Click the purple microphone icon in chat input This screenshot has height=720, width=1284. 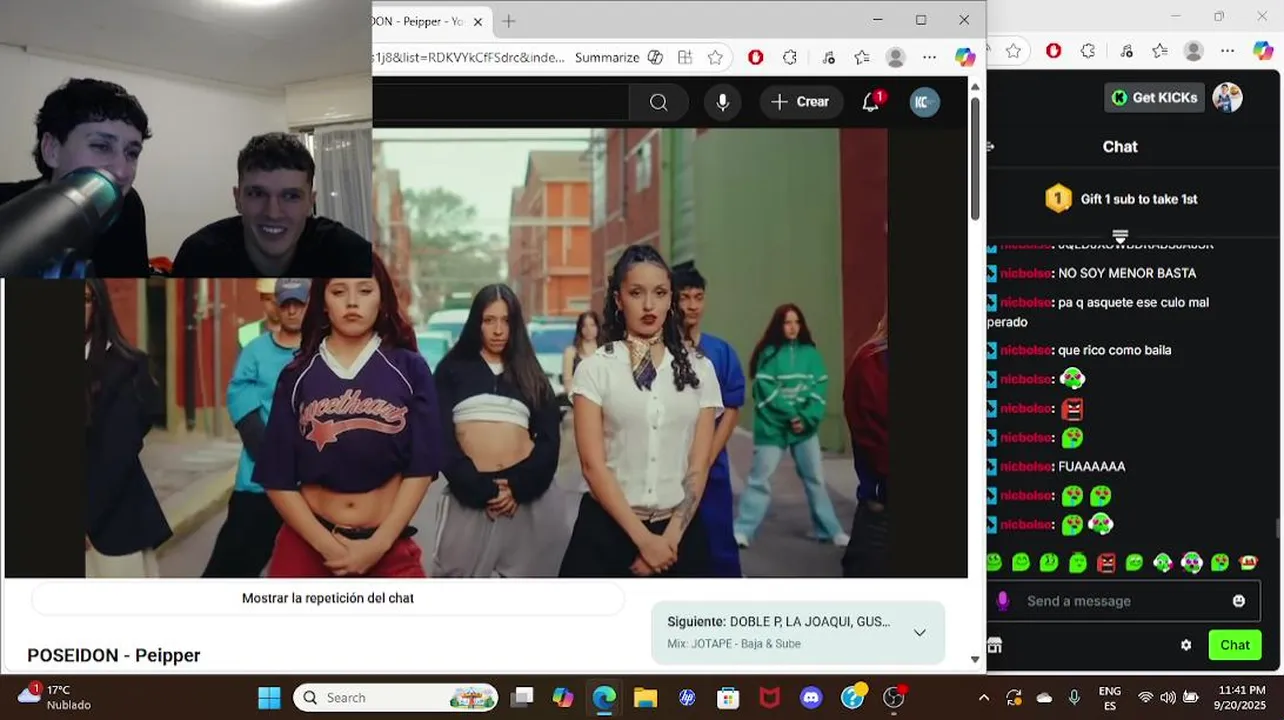(1003, 601)
